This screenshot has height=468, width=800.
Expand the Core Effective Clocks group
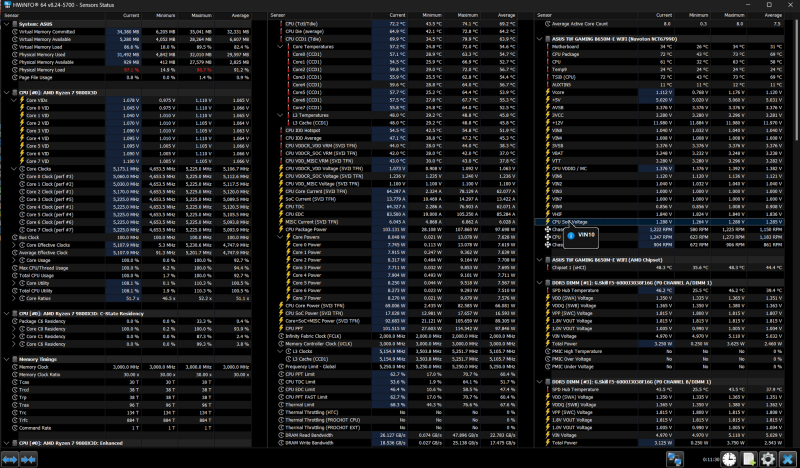click(14, 245)
